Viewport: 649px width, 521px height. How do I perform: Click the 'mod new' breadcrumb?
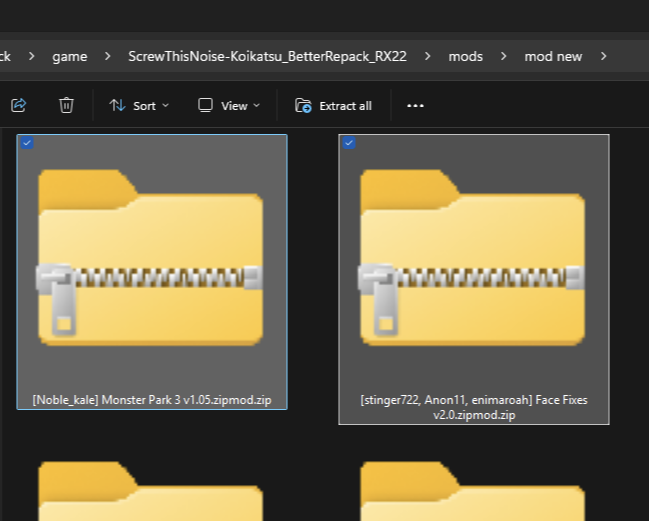(553, 56)
